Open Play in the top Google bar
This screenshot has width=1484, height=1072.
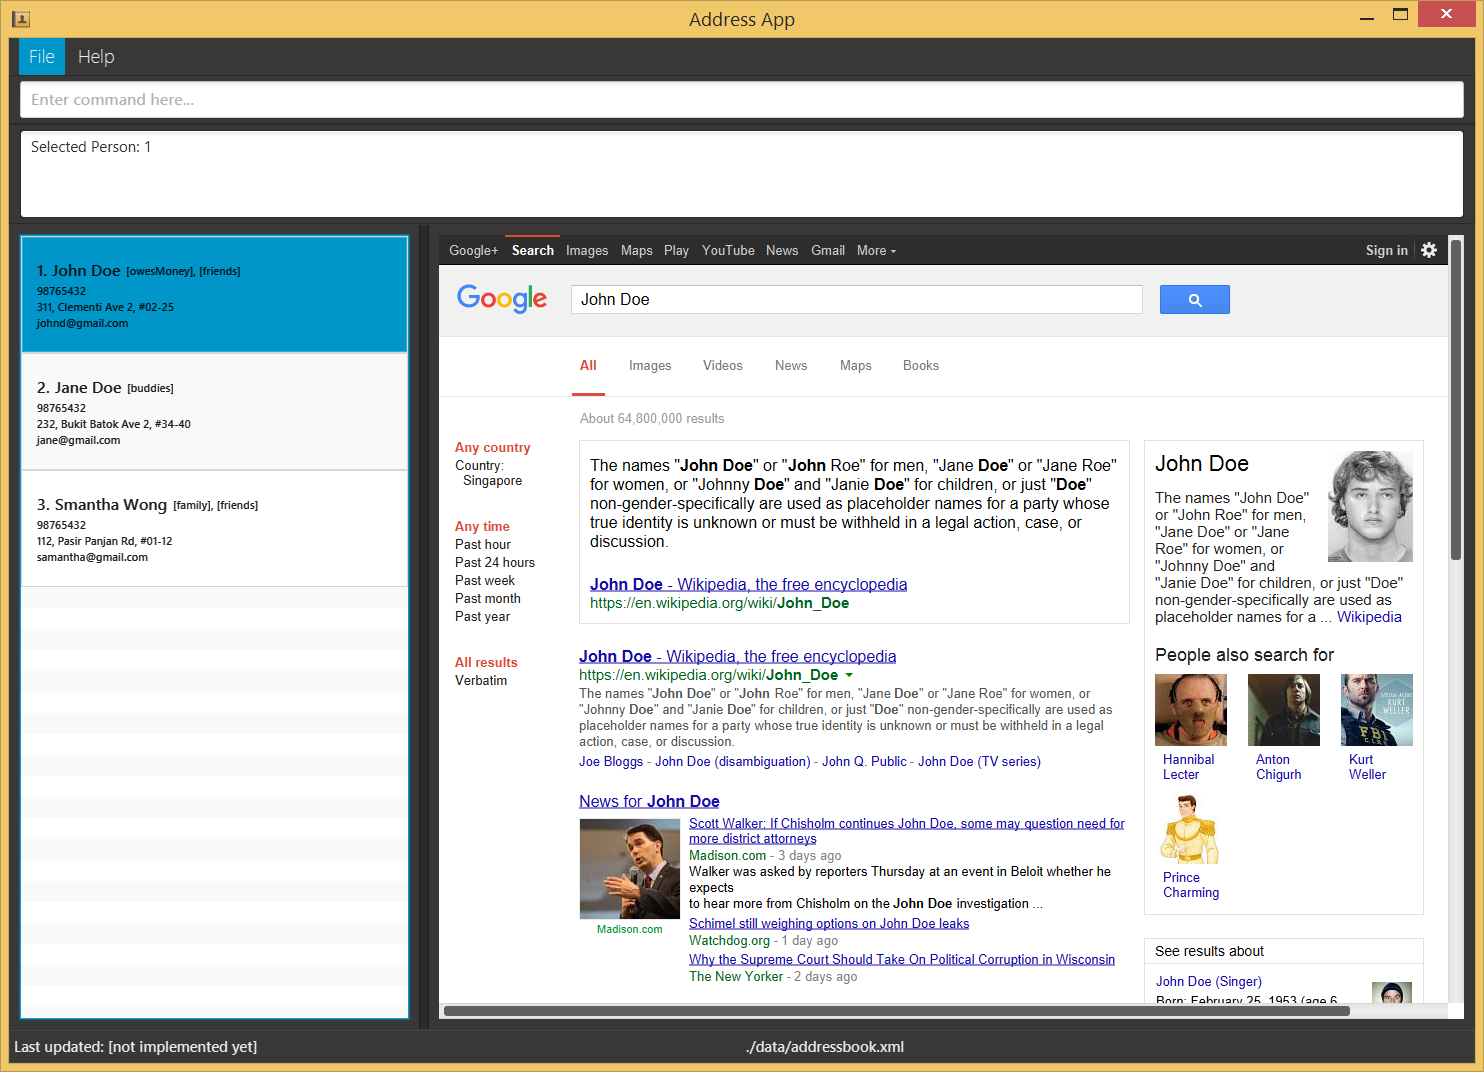(677, 251)
